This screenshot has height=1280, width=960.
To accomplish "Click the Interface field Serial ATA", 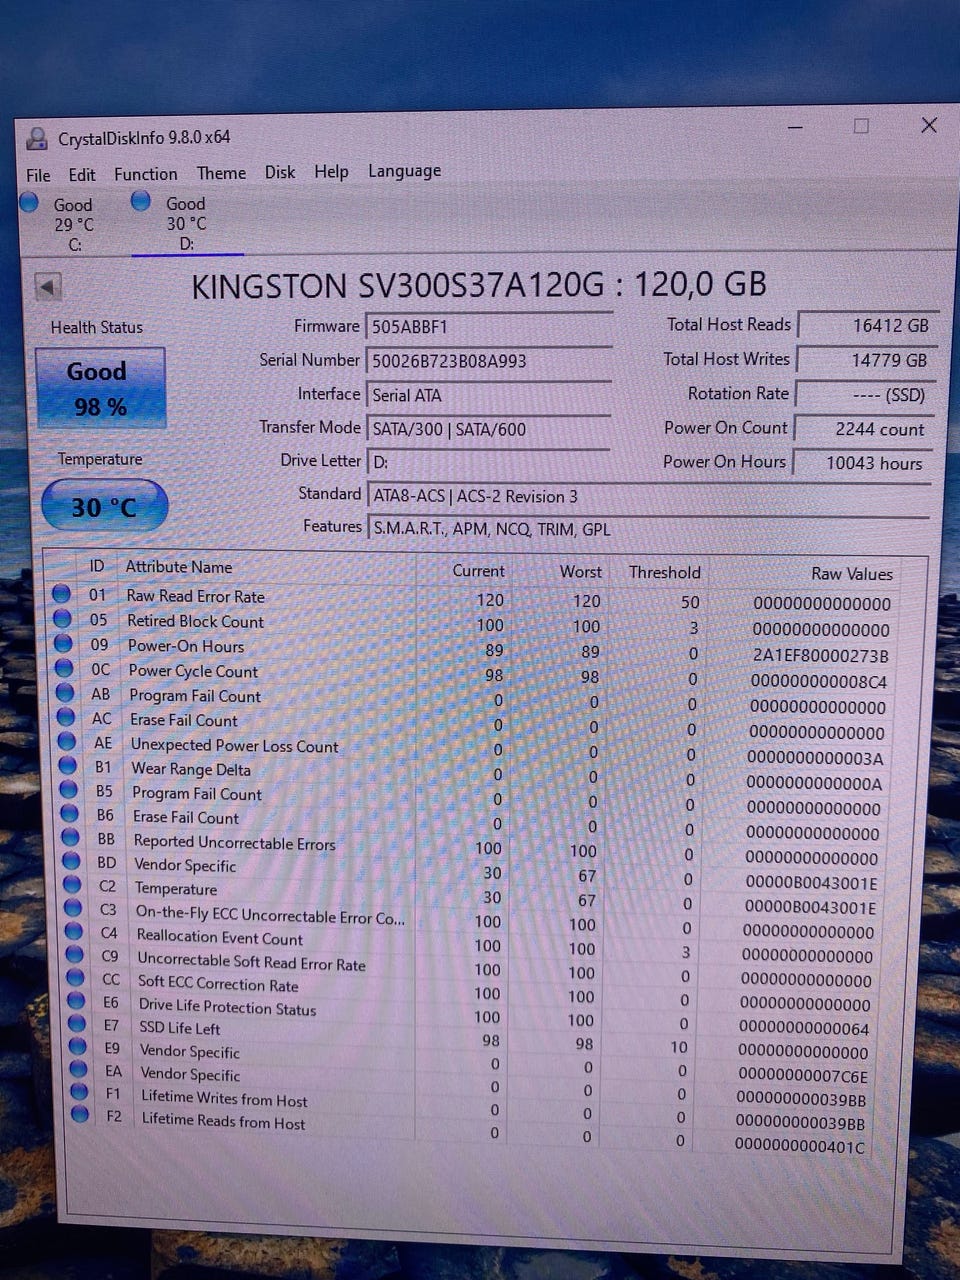I will tap(489, 395).
